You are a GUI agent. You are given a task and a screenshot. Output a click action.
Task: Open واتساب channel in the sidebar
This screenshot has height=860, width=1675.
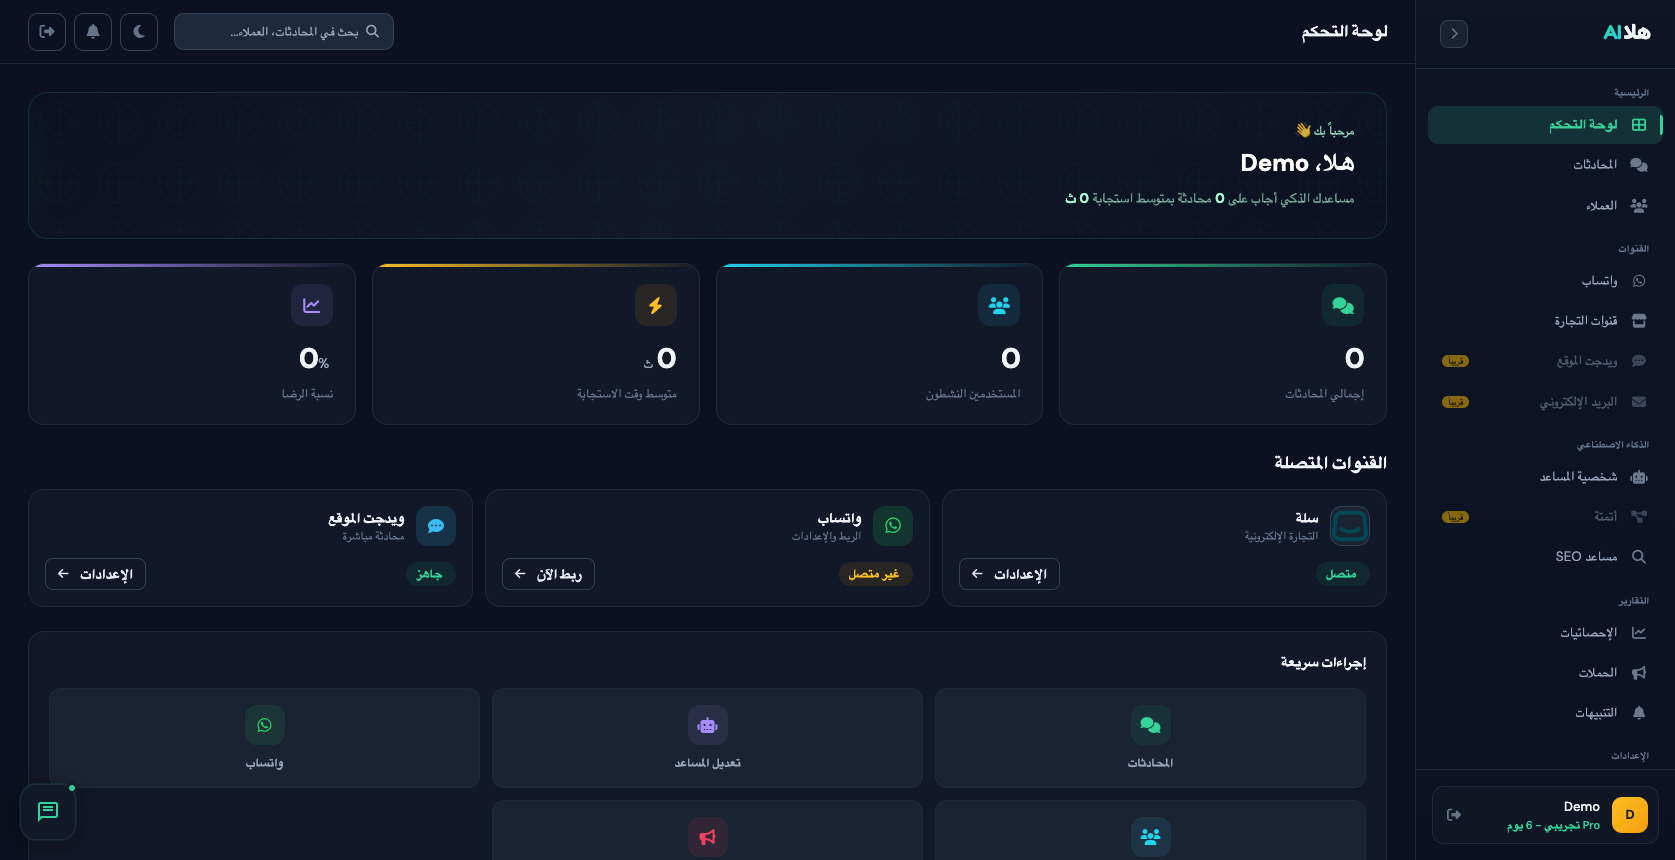click(1545, 281)
